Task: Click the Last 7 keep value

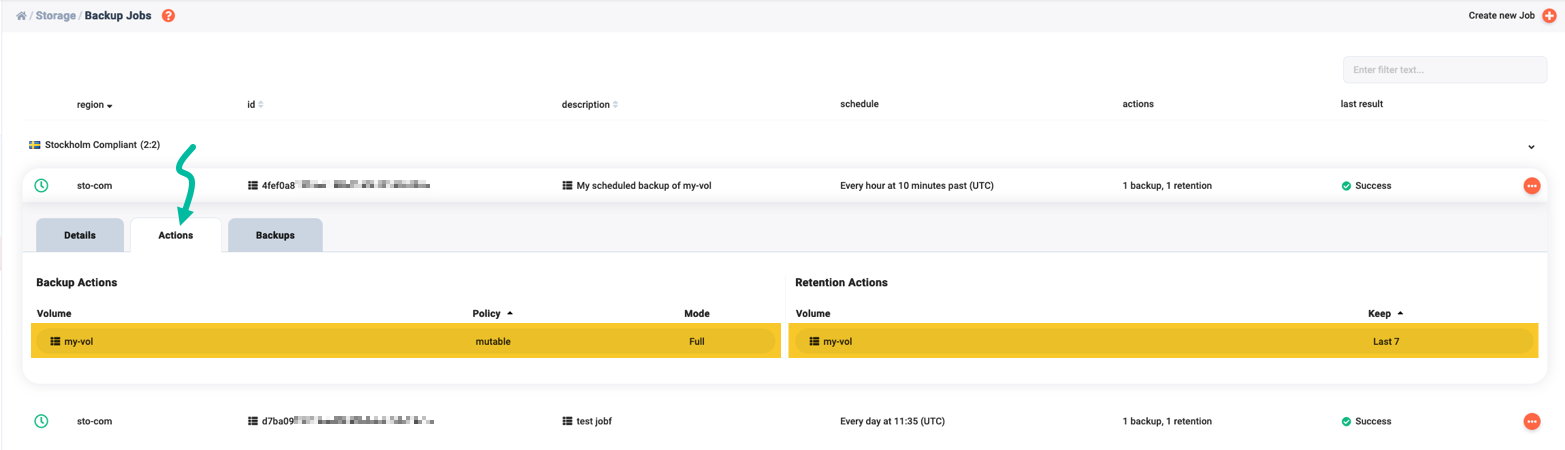Action: (1386, 341)
